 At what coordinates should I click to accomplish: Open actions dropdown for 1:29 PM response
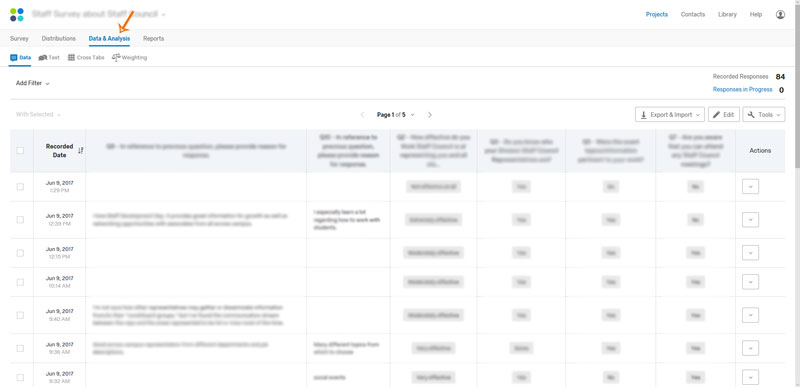pyautogui.click(x=750, y=187)
